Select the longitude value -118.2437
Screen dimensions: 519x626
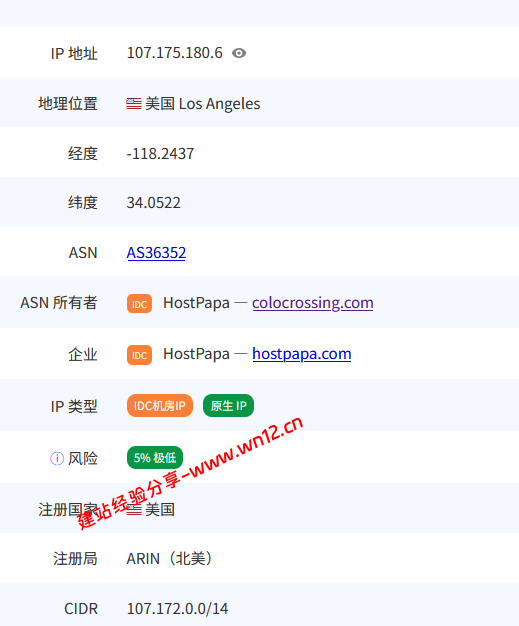coord(160,154)
